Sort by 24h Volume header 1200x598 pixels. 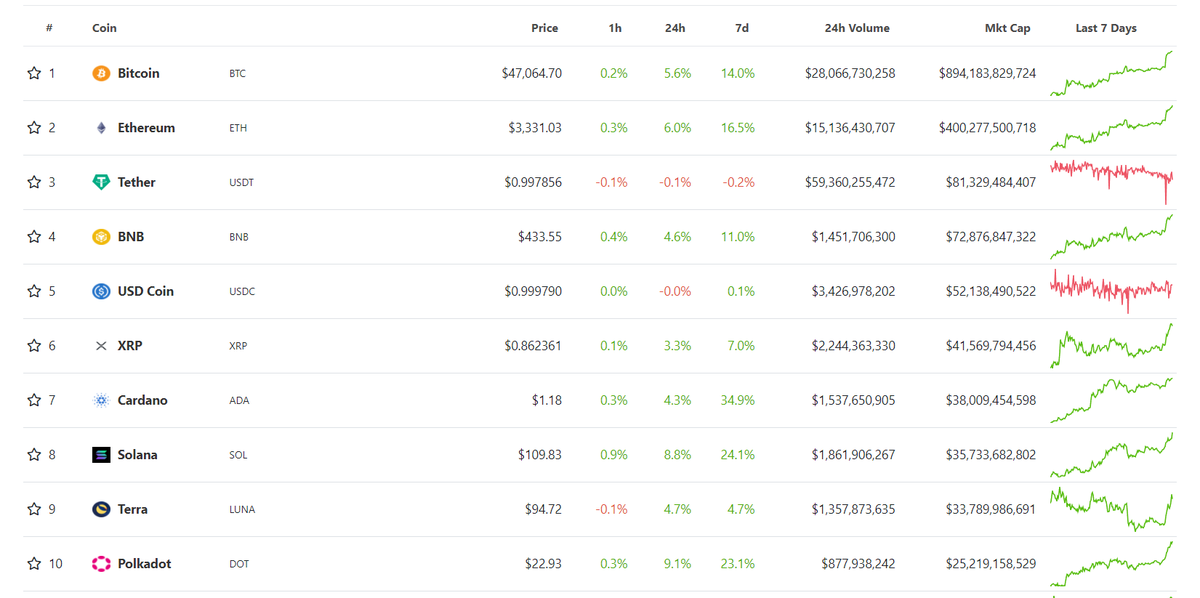[x=857, y=28]
